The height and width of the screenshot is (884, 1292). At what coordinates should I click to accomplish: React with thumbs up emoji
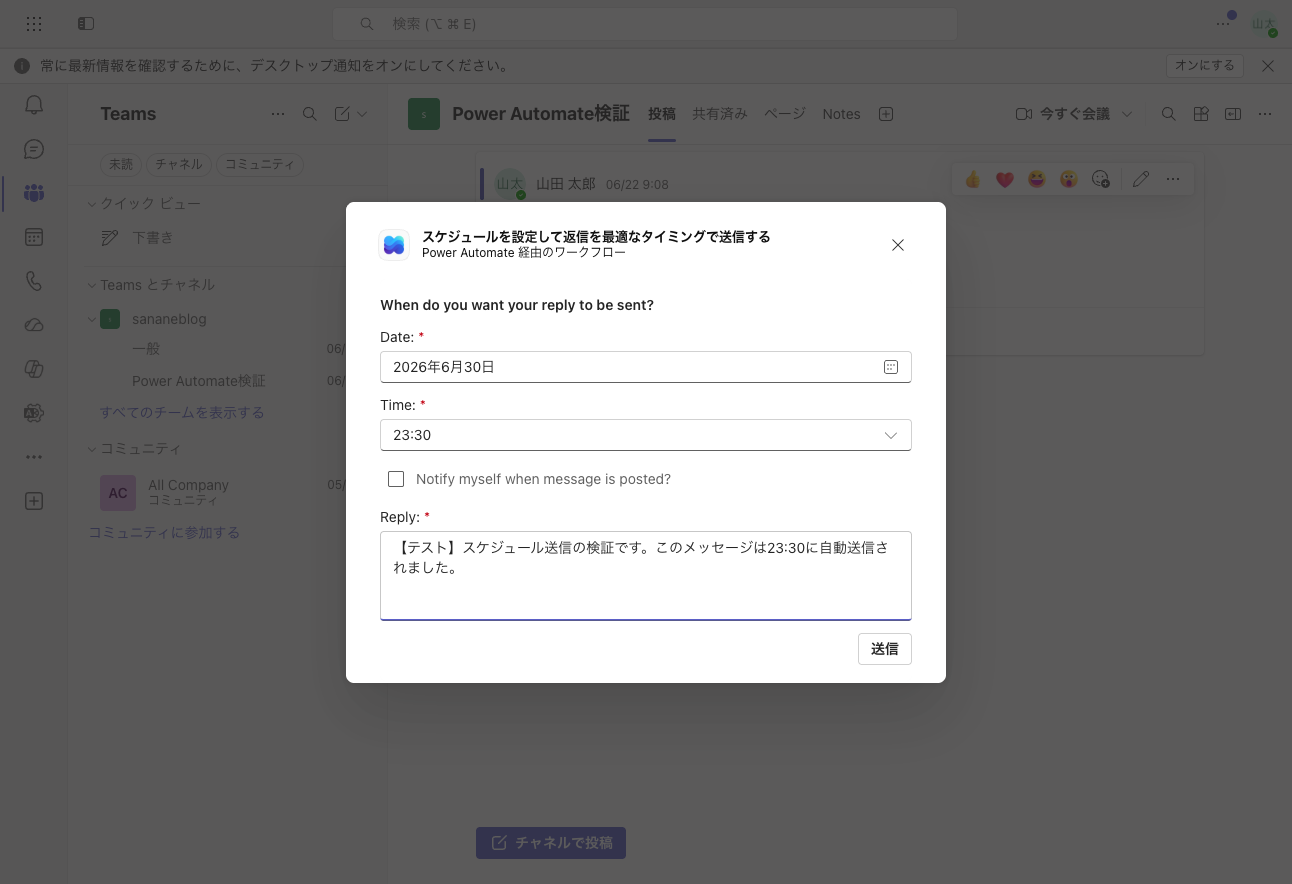click(972, 179)
